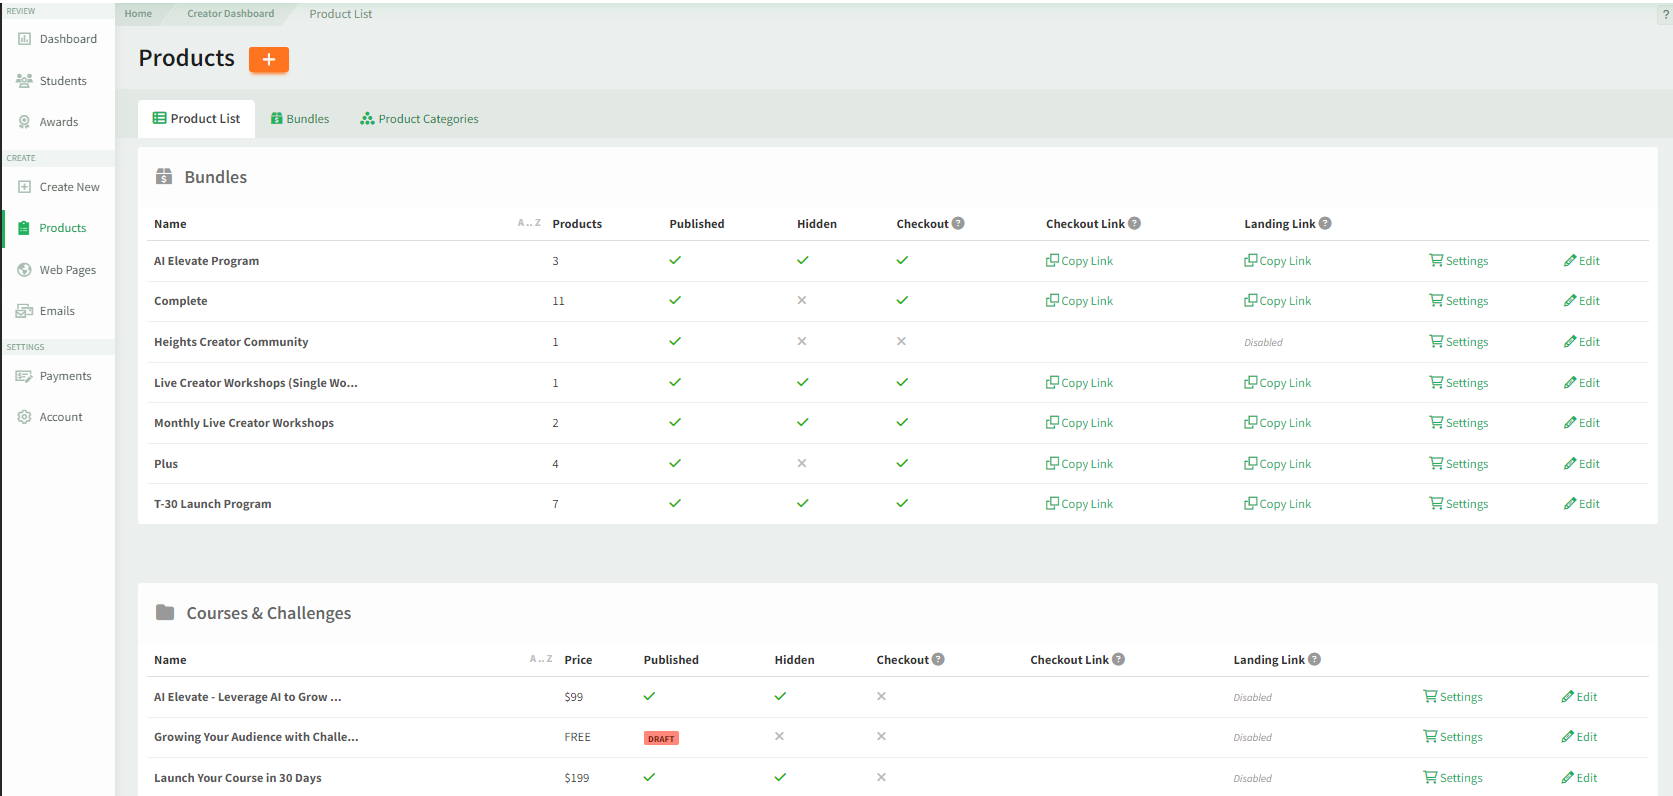Open Payments settings

54,376
